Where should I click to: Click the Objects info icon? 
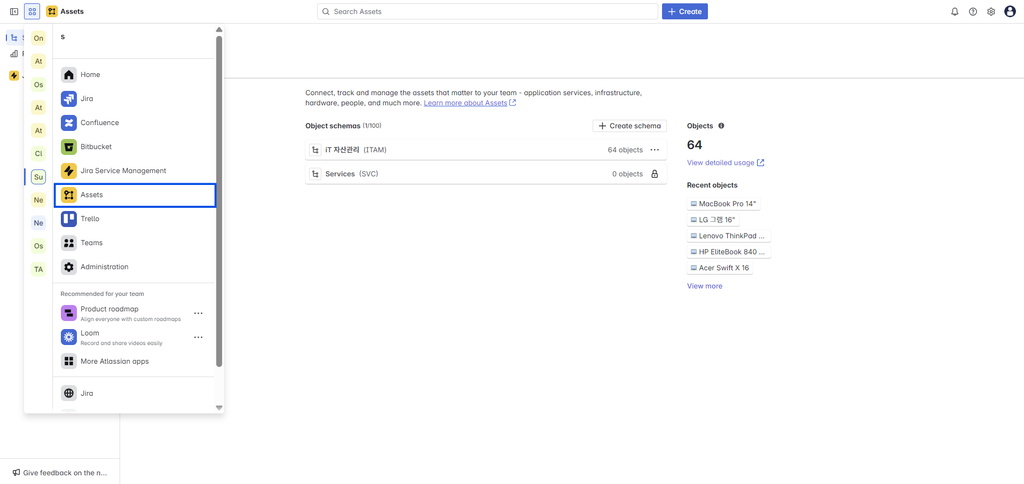[x=721, y=126]
